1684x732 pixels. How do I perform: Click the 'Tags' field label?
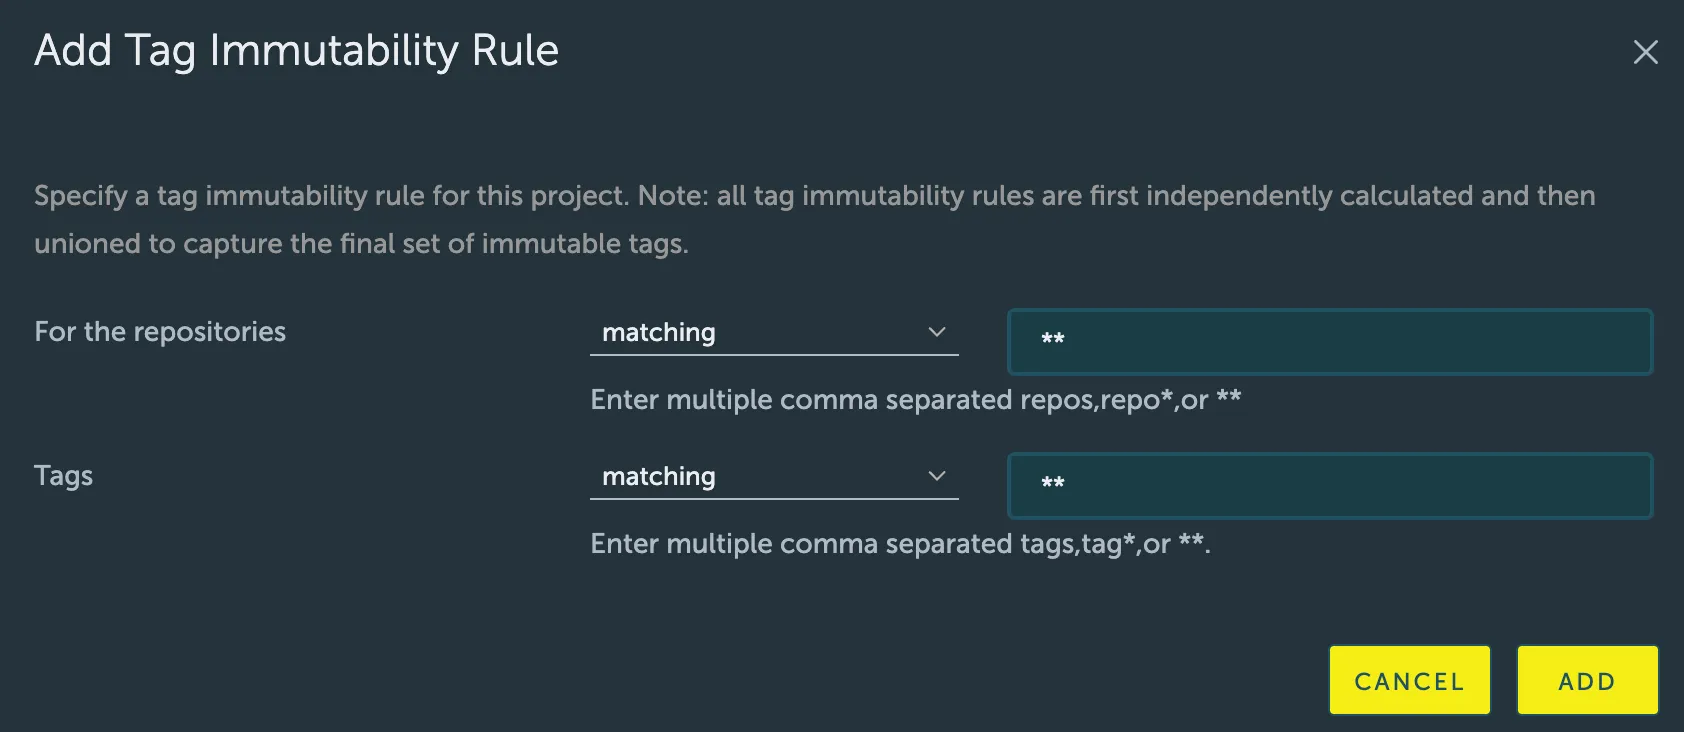pyautogui.click(x=63, y=476)
